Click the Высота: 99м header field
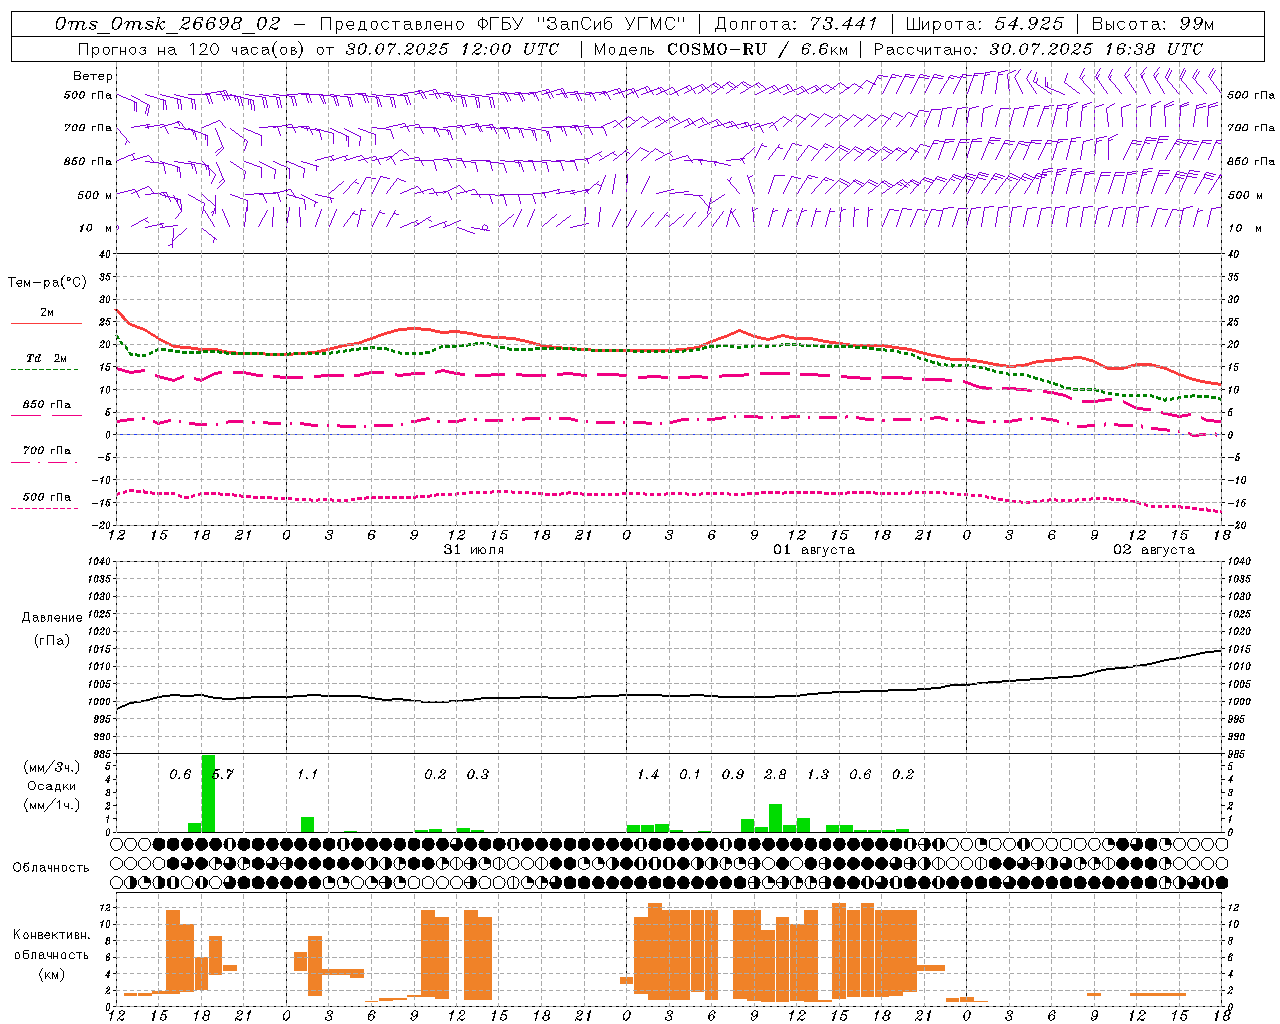This screenshot has height=1024, width=1280. (x=1153, y=24)
